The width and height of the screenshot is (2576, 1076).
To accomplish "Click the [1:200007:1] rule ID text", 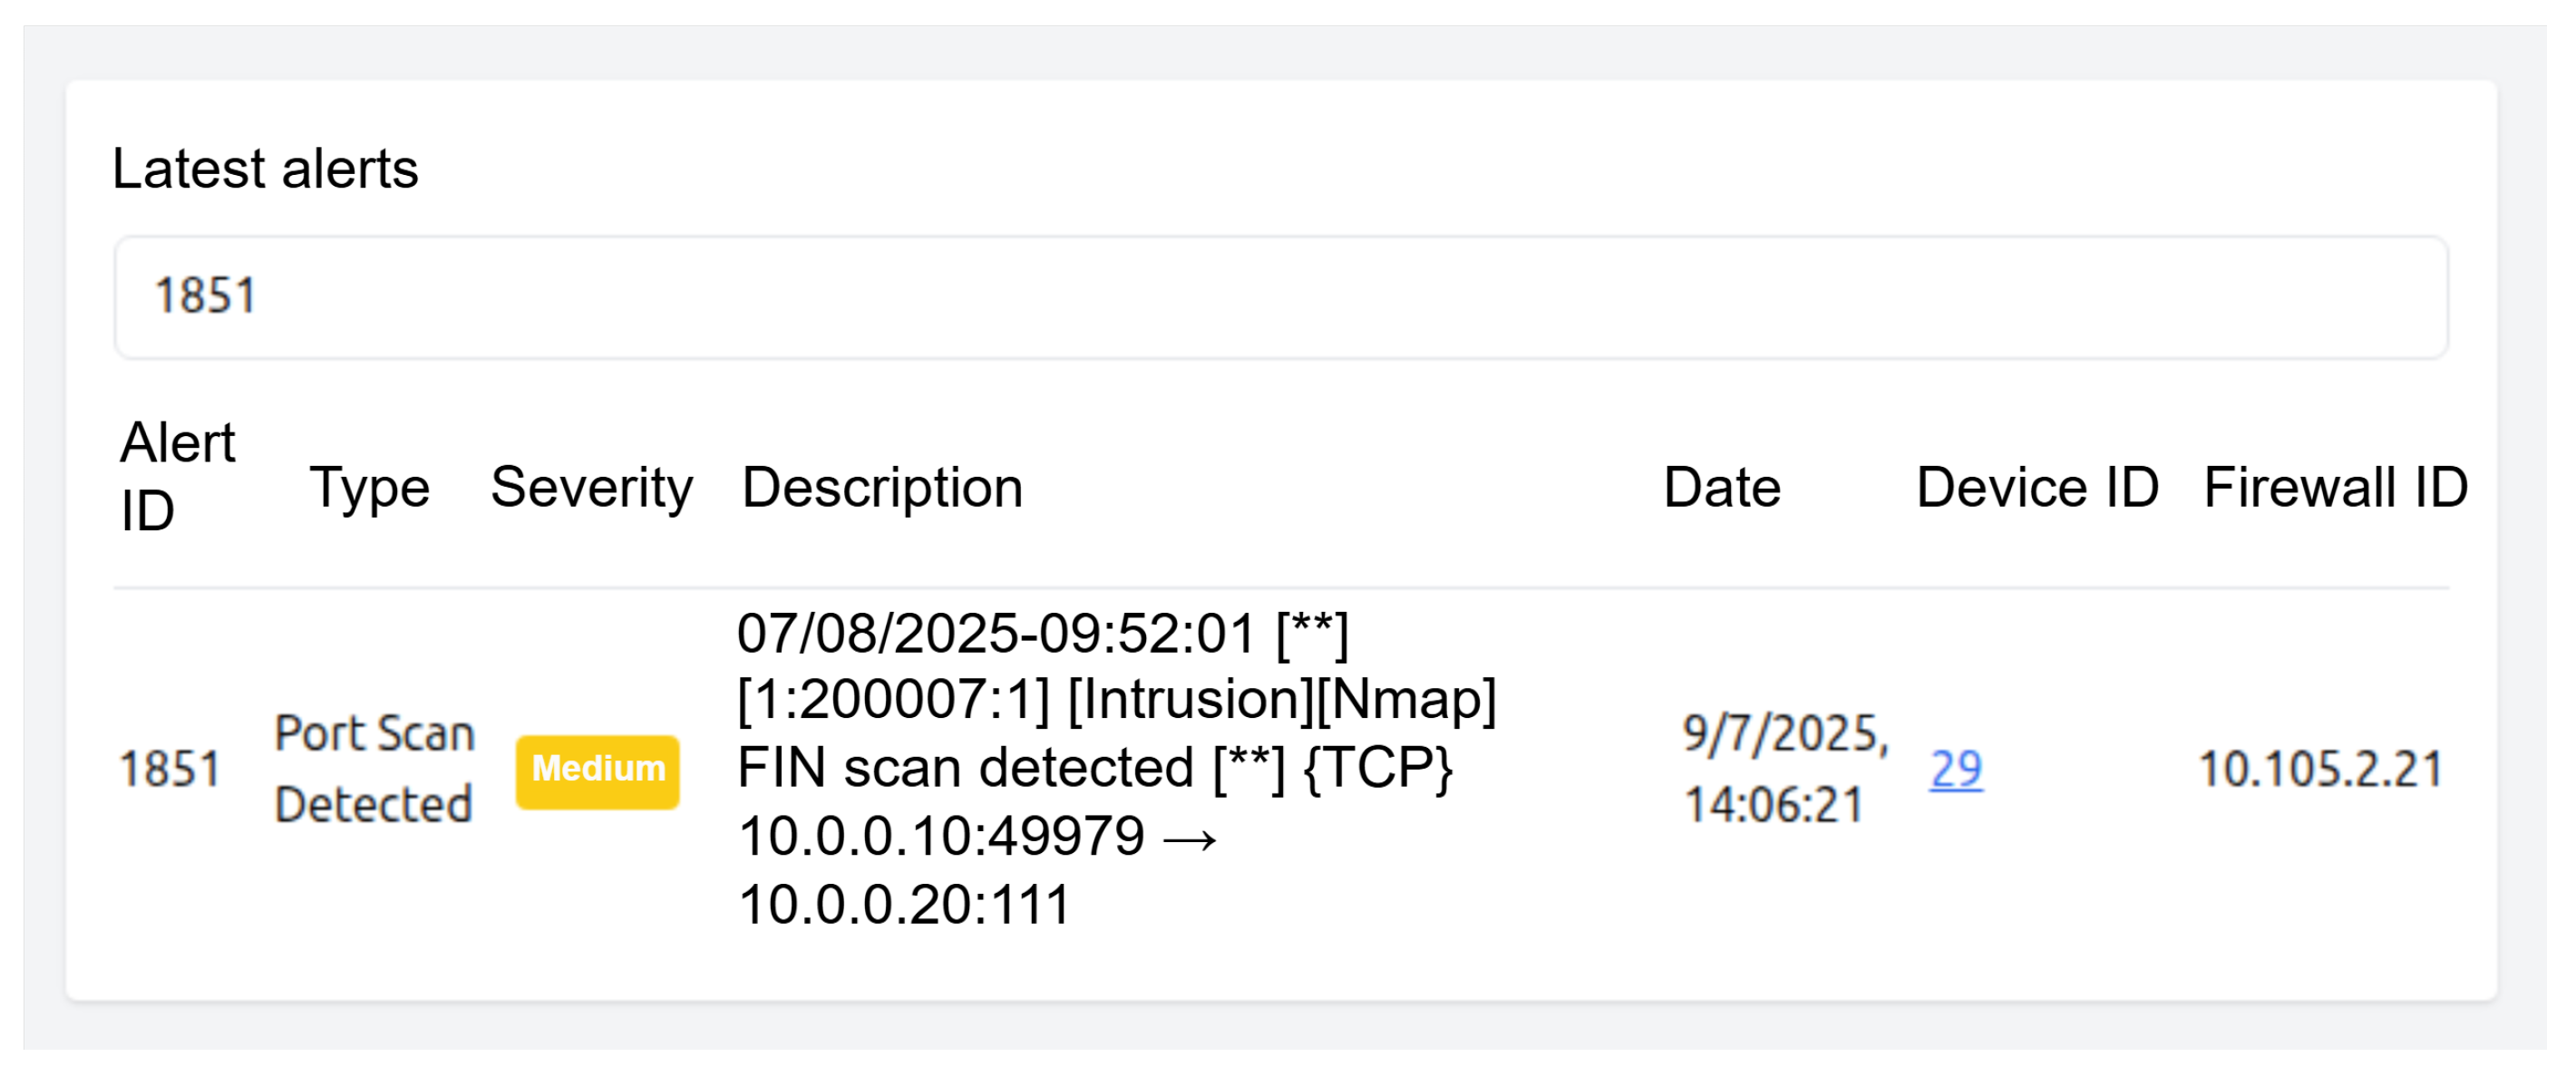I will pyautogui.click(x=893, y=700).
